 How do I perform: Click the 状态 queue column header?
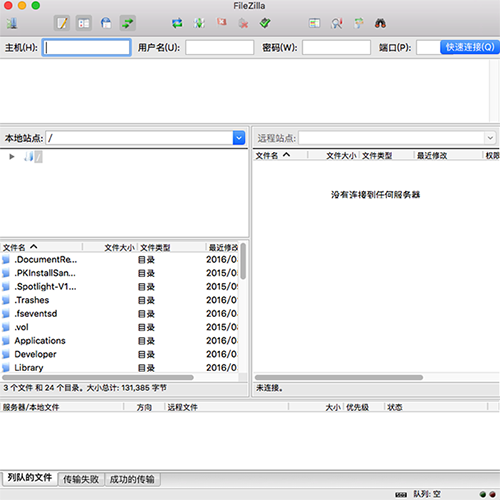(x=436, y=407)
